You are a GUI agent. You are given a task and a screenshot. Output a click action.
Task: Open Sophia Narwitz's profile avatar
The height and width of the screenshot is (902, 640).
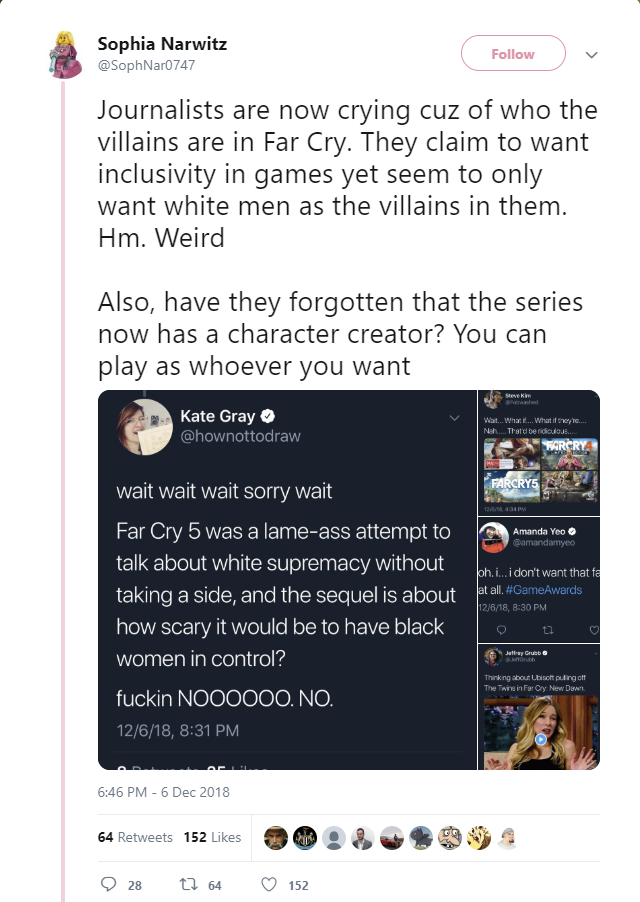point(64,55)
